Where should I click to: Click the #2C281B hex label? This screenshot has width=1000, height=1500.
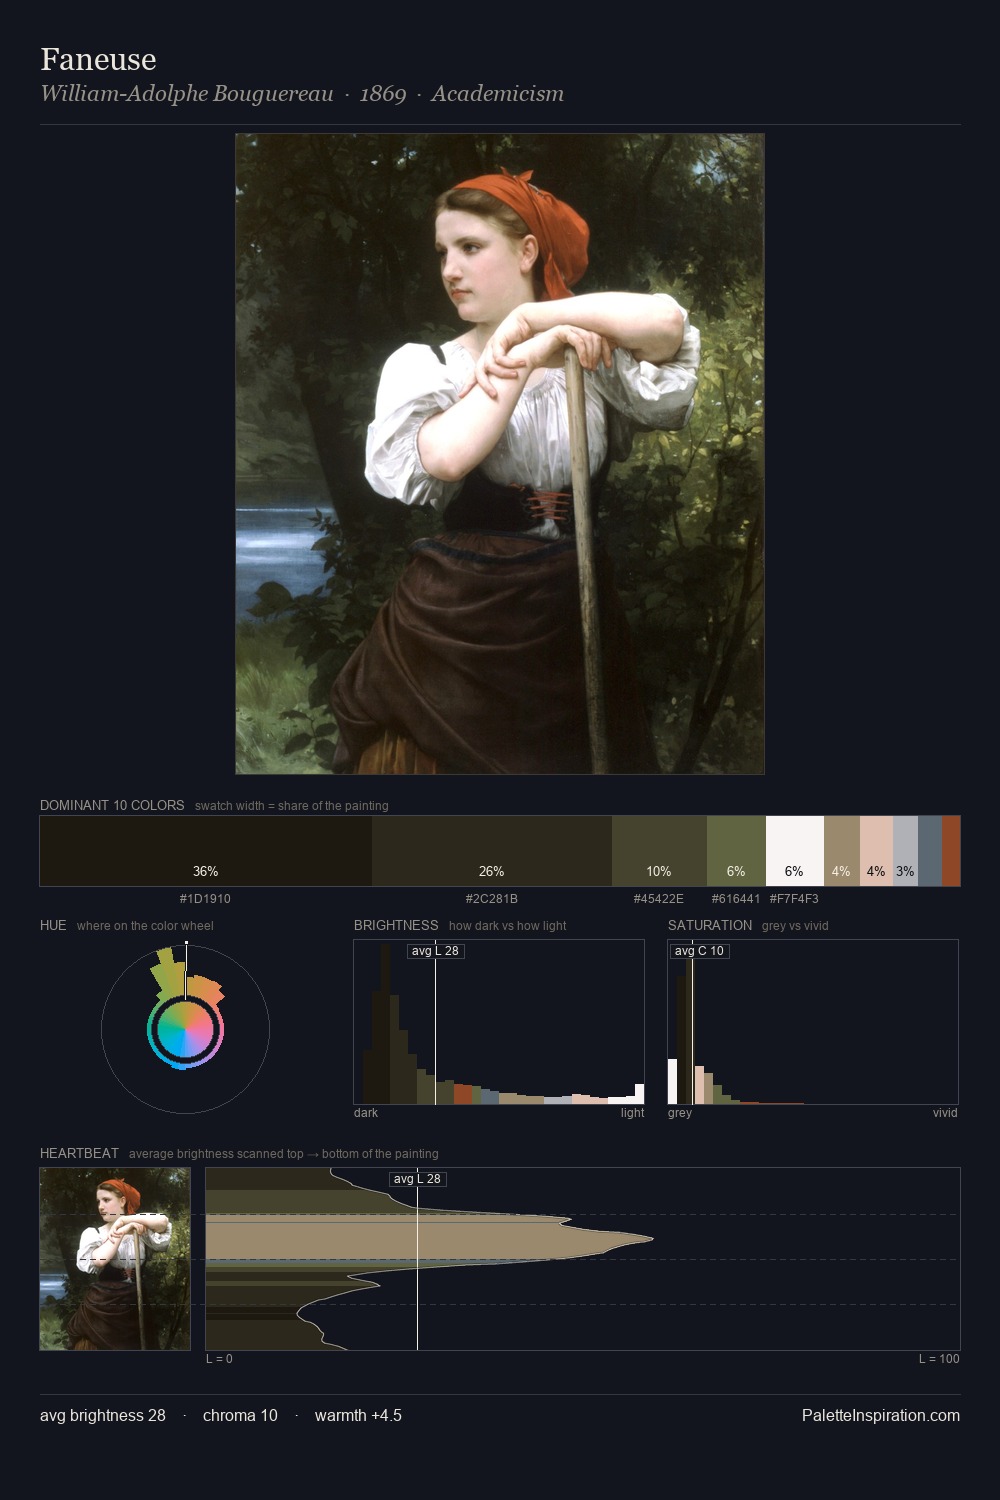pos(491,899)
